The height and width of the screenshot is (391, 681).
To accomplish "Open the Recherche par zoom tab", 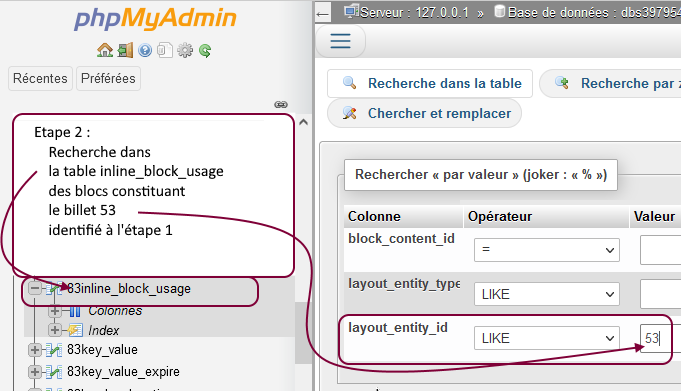I will coord(610,83).
